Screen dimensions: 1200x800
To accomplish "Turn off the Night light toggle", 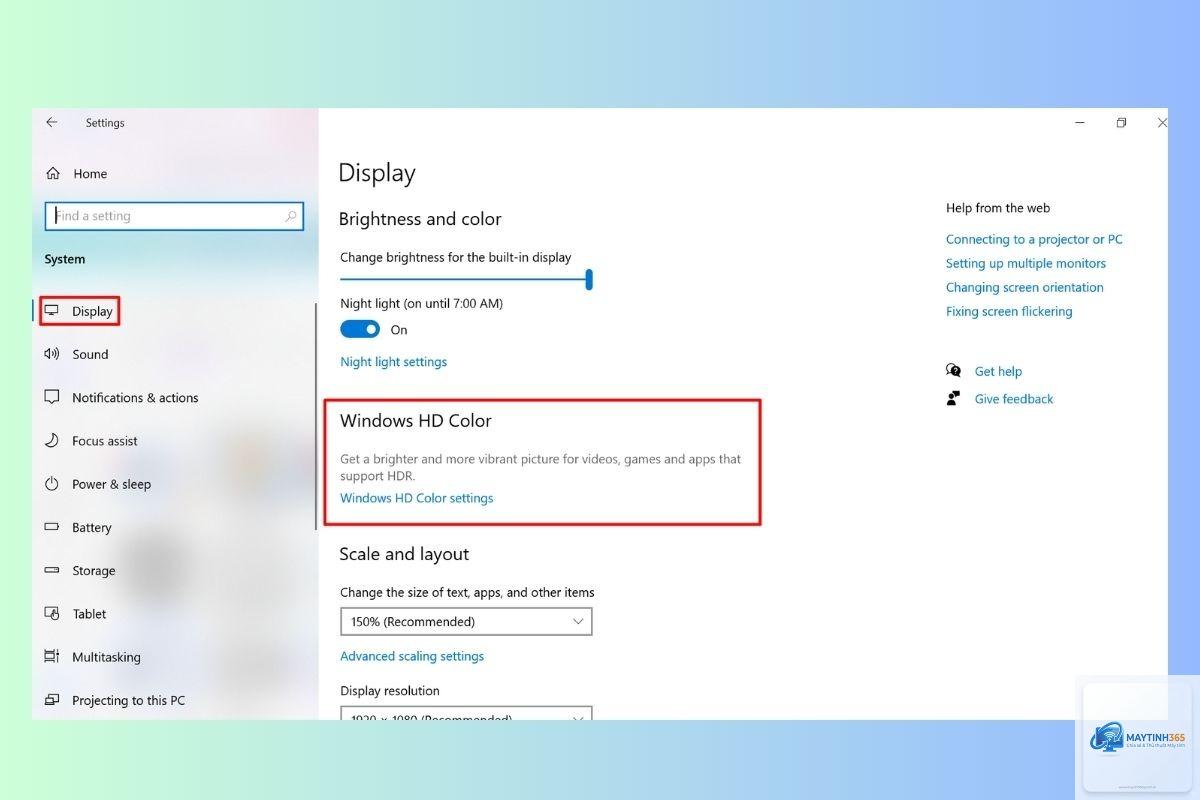I will [x=360, y=329].
